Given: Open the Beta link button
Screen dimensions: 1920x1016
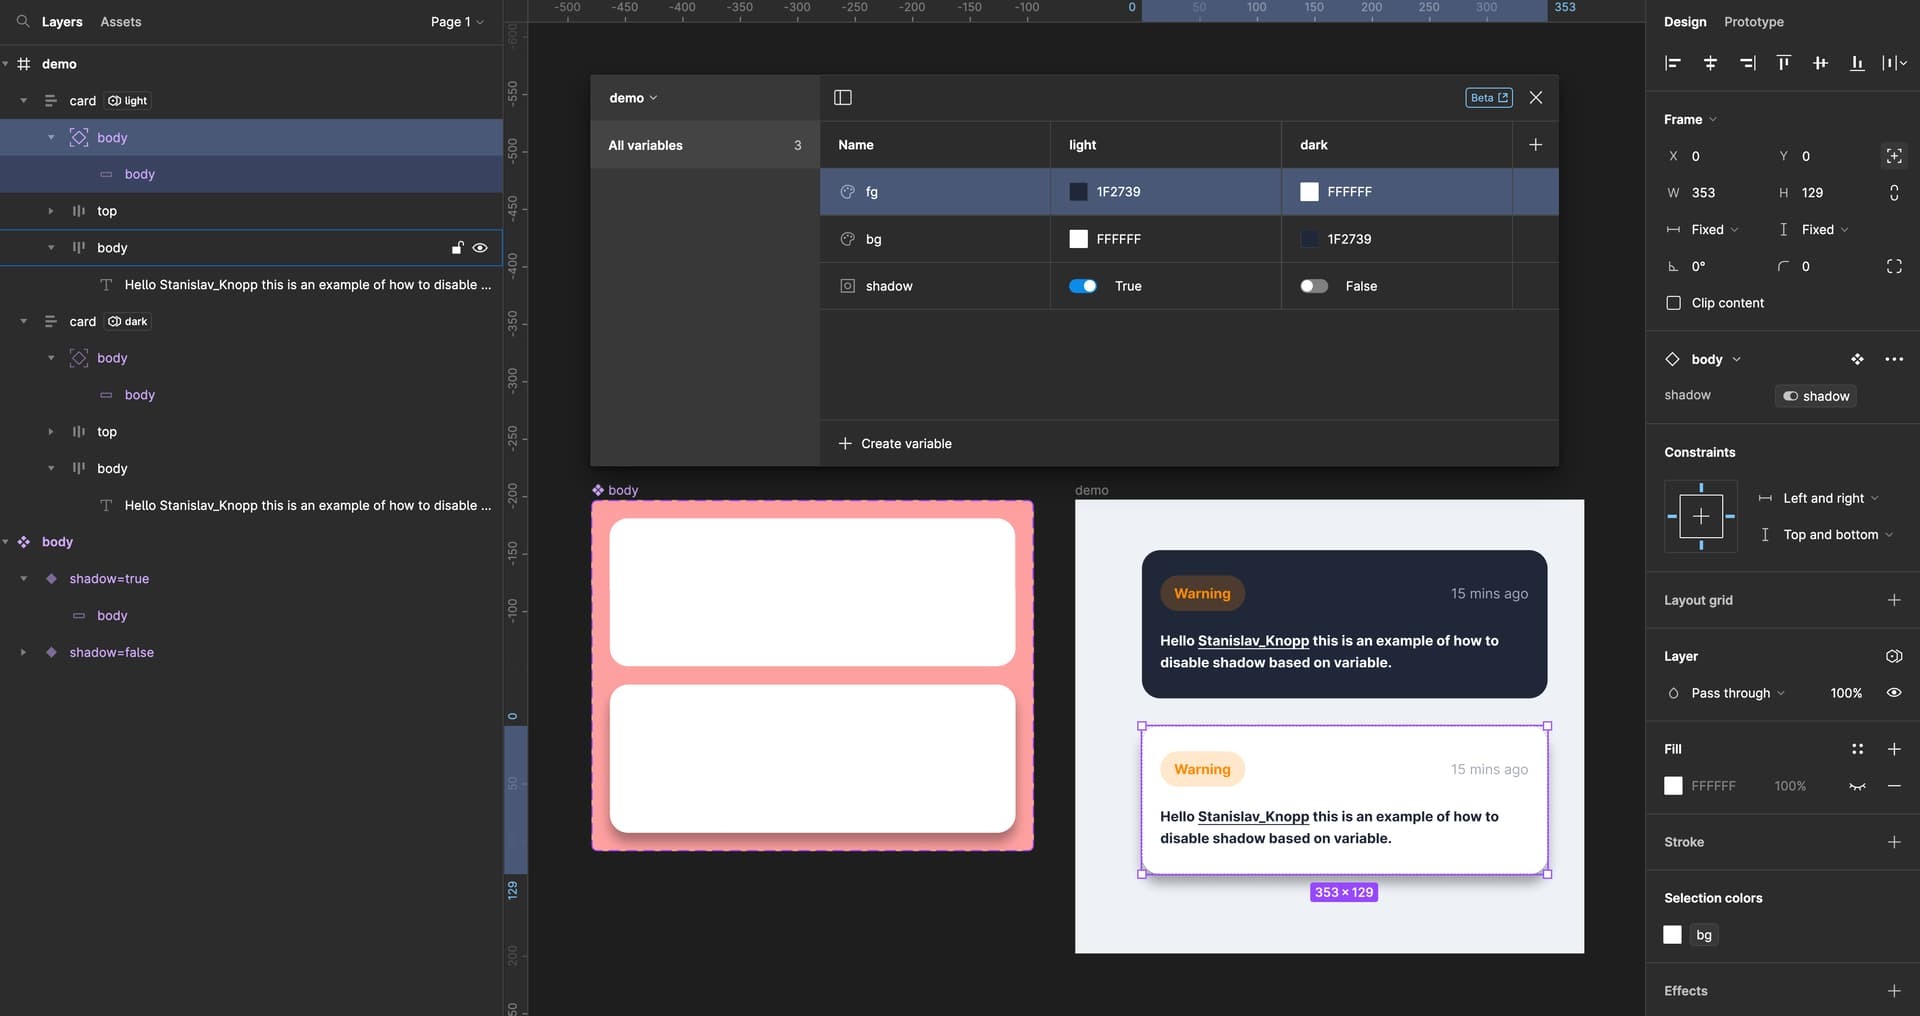Looking at the screenshot, I should pos(1489,97).
